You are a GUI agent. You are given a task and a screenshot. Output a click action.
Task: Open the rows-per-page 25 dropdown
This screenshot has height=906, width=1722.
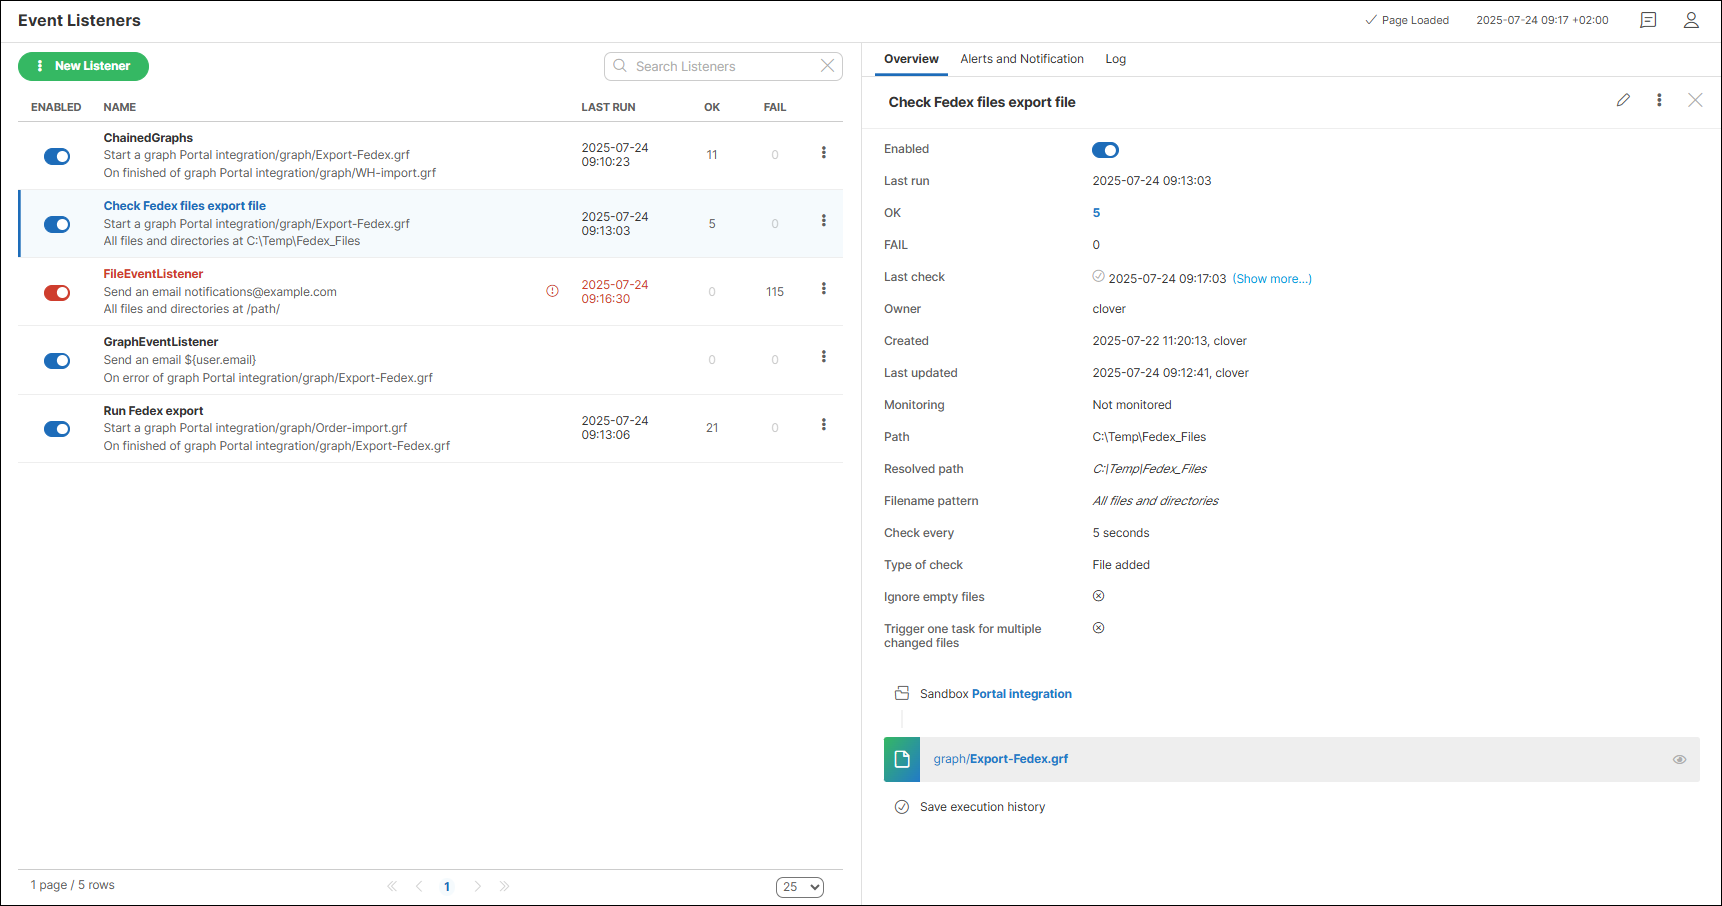(x=799, y=887)
